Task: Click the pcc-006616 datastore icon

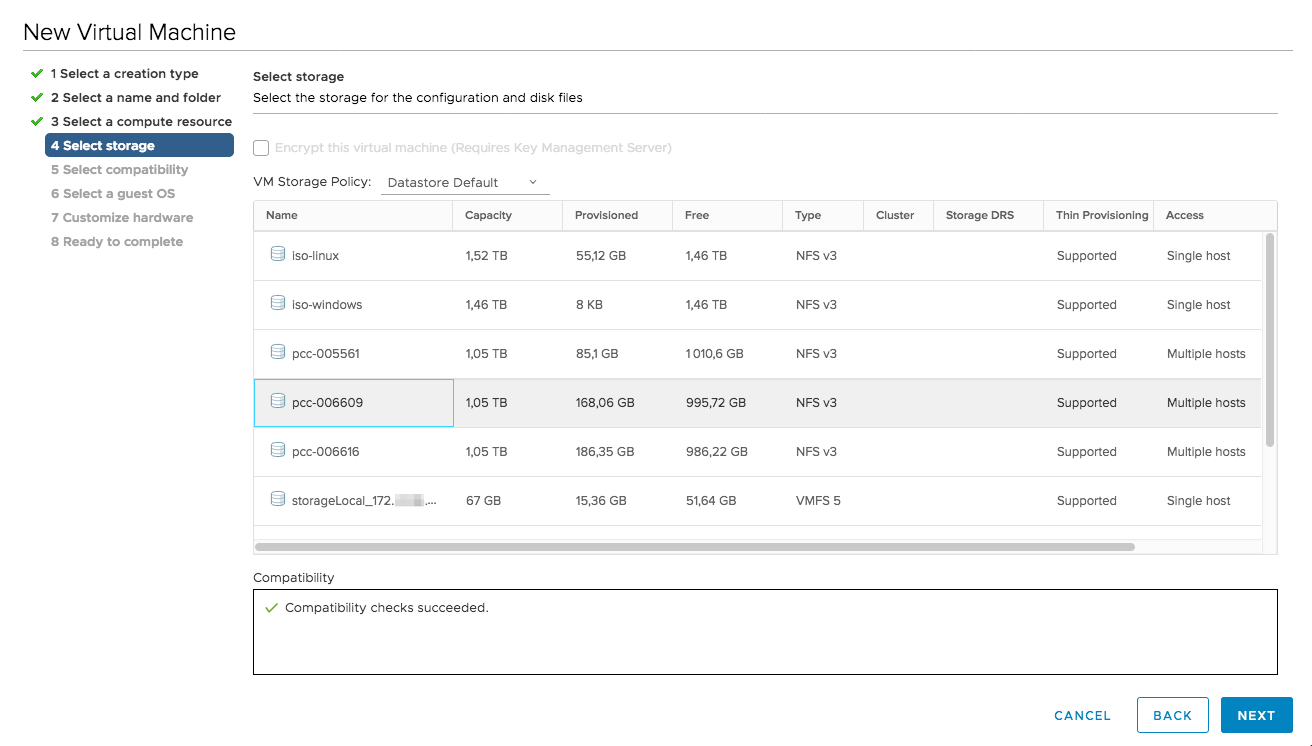Action: 278,451
